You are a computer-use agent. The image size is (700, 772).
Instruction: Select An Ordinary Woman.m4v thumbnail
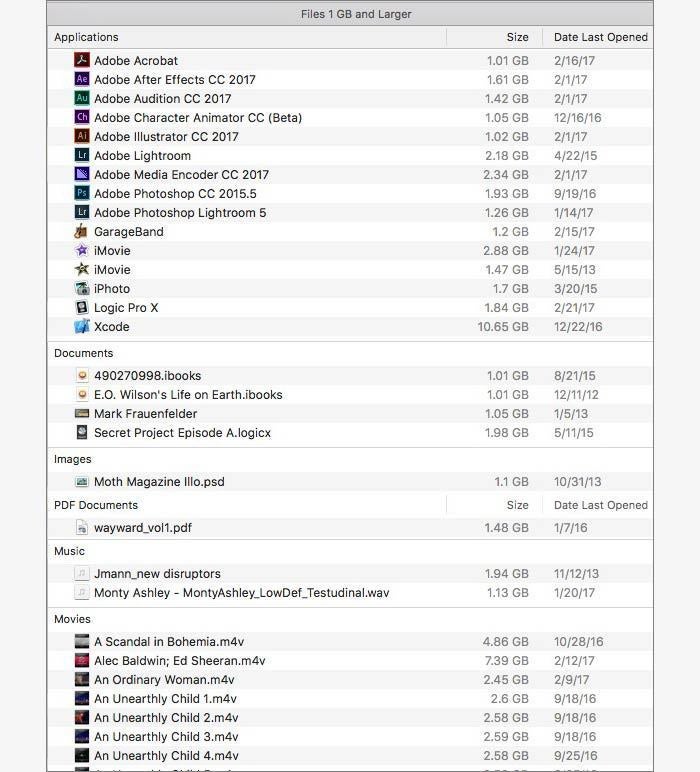pos(82,679)
